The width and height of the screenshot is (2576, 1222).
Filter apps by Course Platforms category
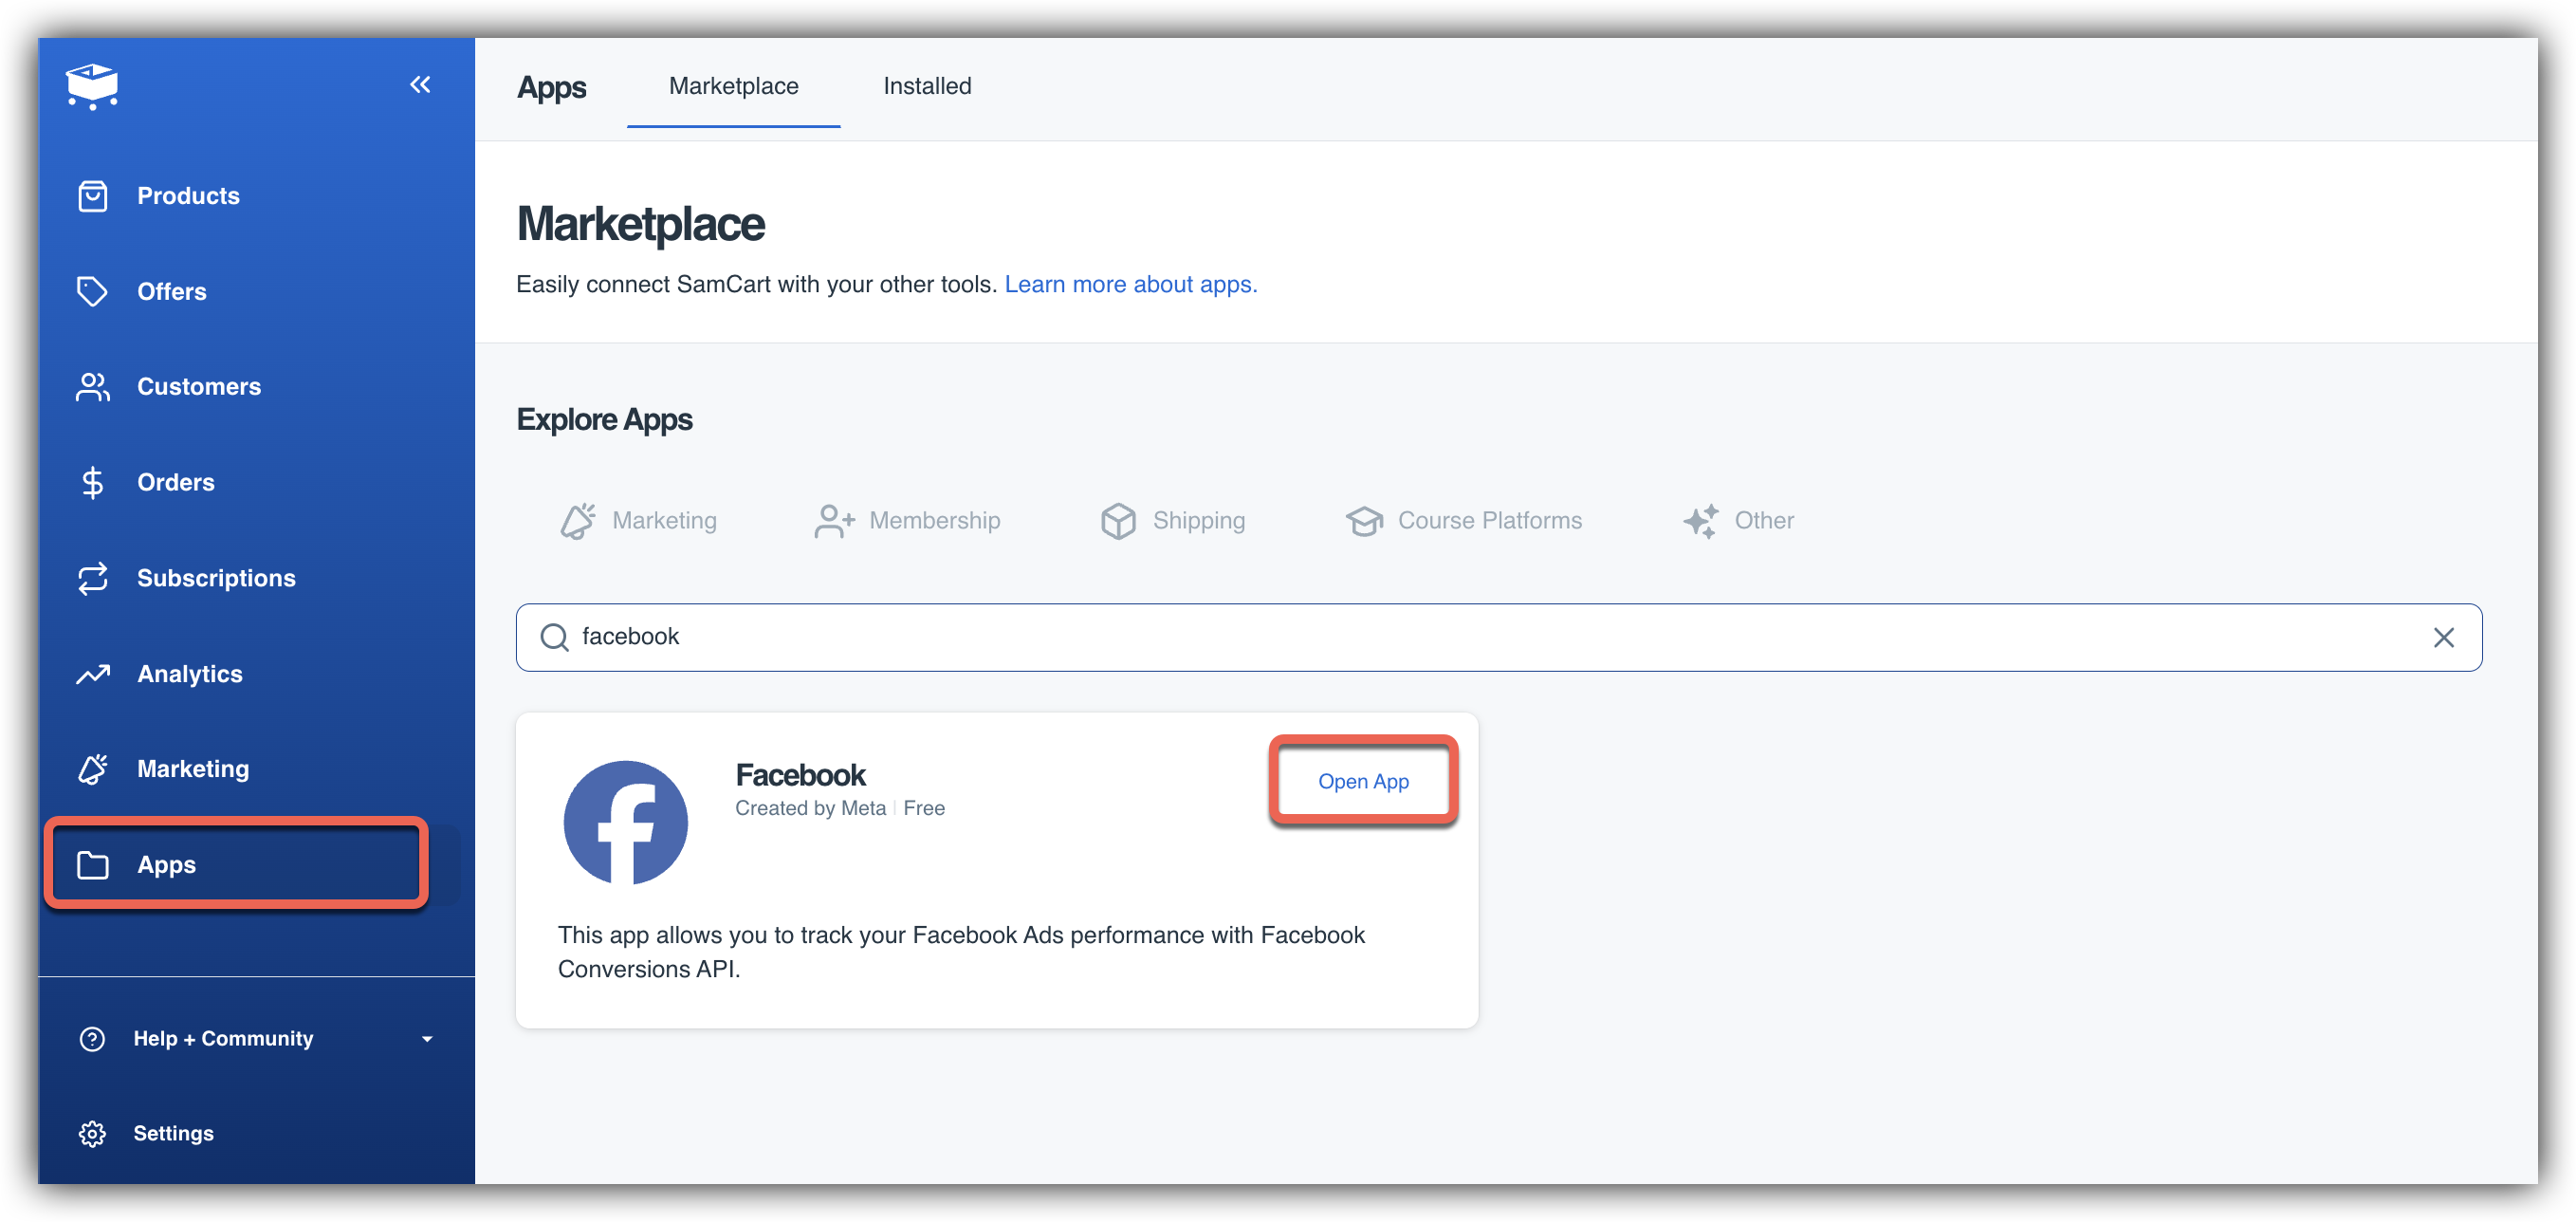[1463, 520]
